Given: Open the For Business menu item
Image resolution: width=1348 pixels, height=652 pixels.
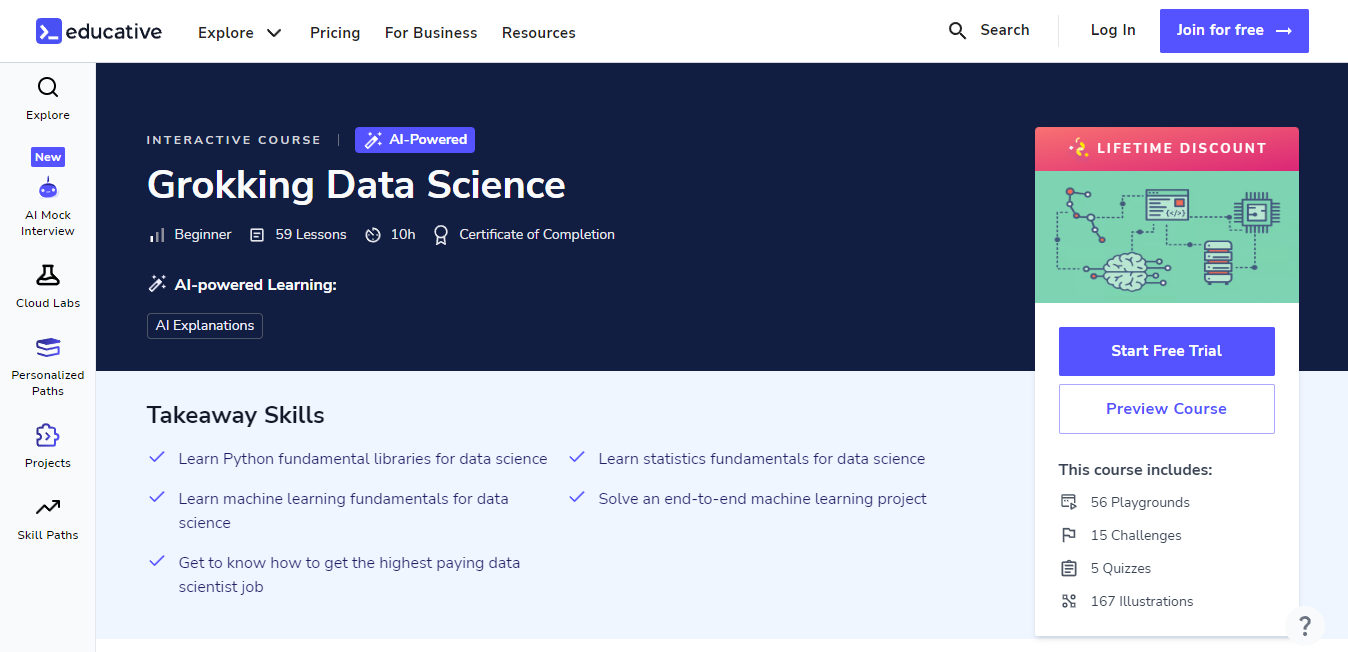Looking at the screenshot, I should point(431,33).
